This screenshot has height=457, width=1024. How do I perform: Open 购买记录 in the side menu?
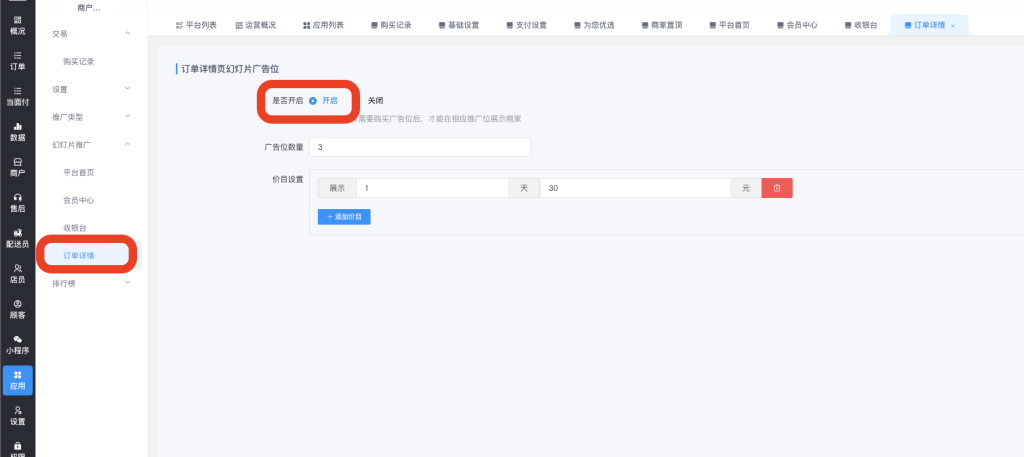click(78, 62)
